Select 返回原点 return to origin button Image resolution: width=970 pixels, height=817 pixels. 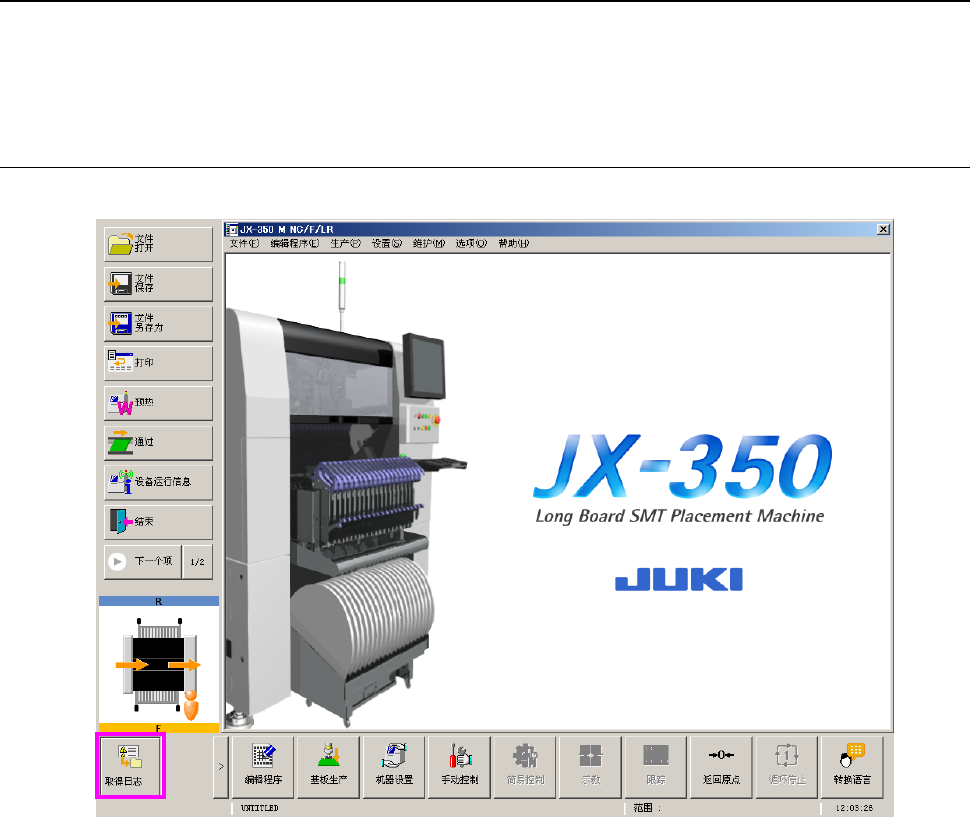721,767
